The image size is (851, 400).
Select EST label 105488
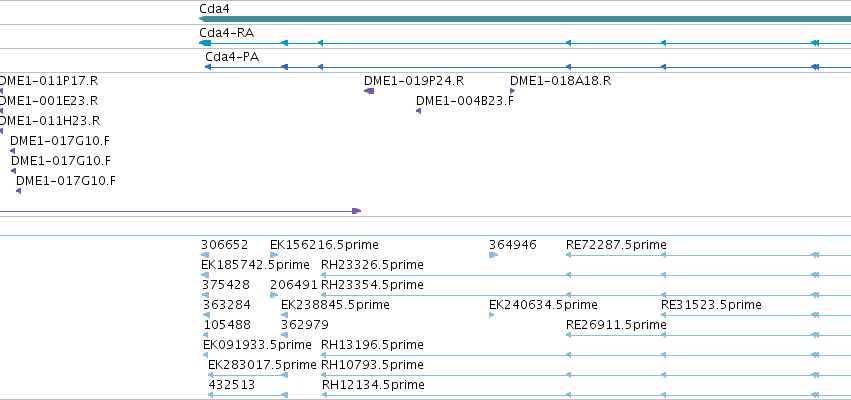227,325
